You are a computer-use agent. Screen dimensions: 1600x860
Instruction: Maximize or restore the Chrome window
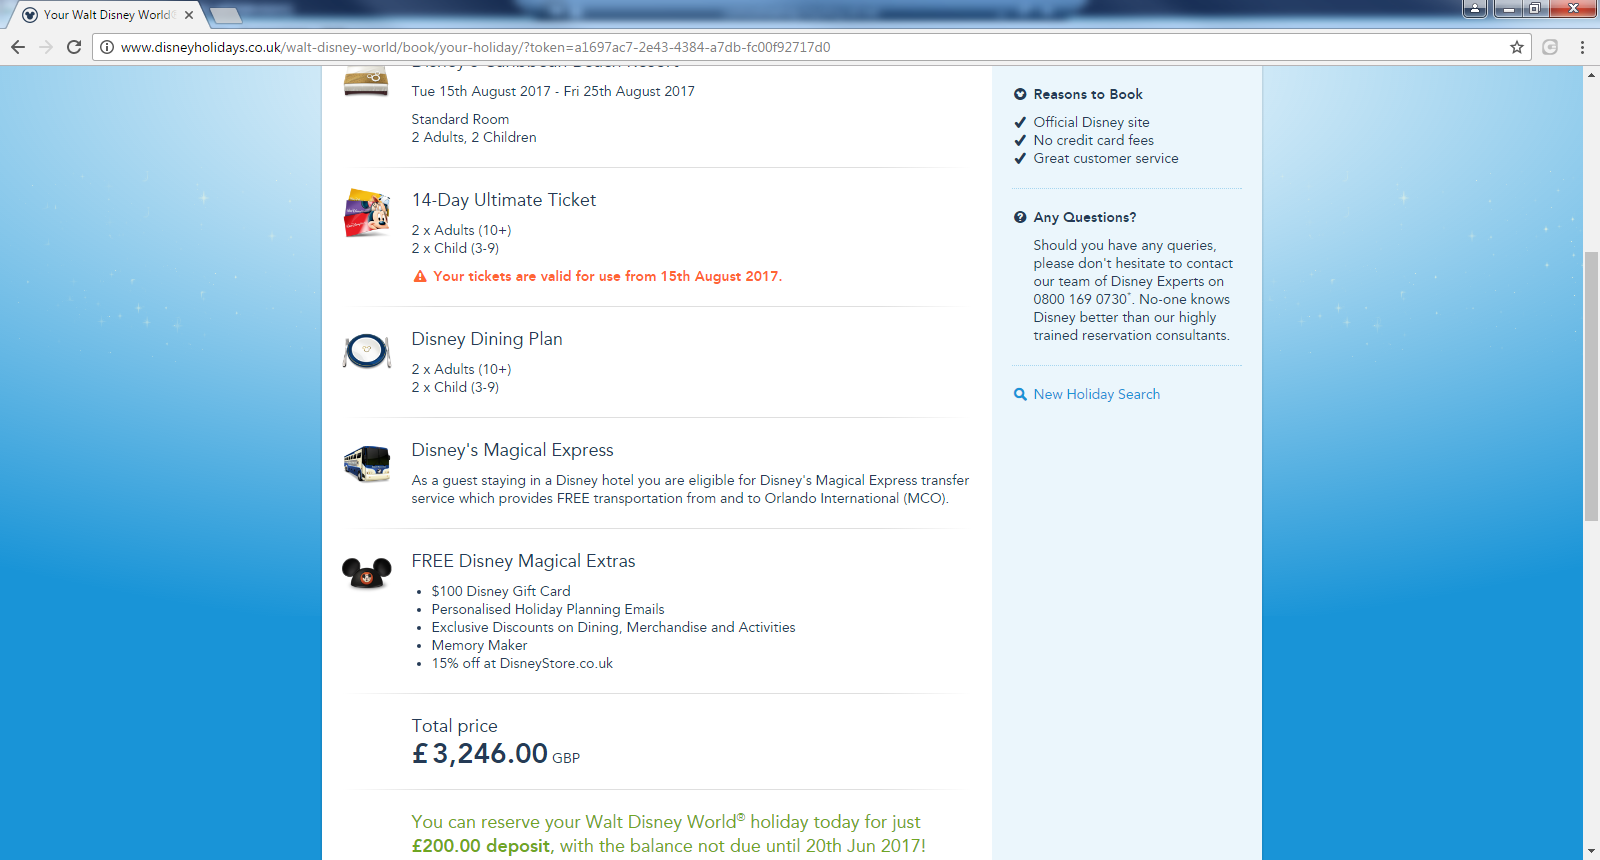[1535, 9]
